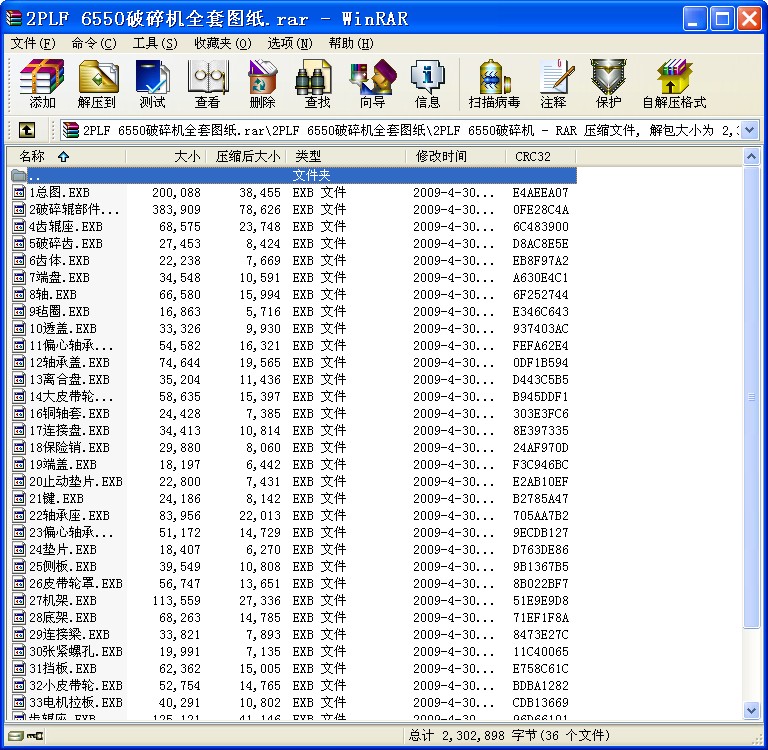Click the vertical scrollbar down arrow
This screenshot has width=768, height=750.
point(752,711)
